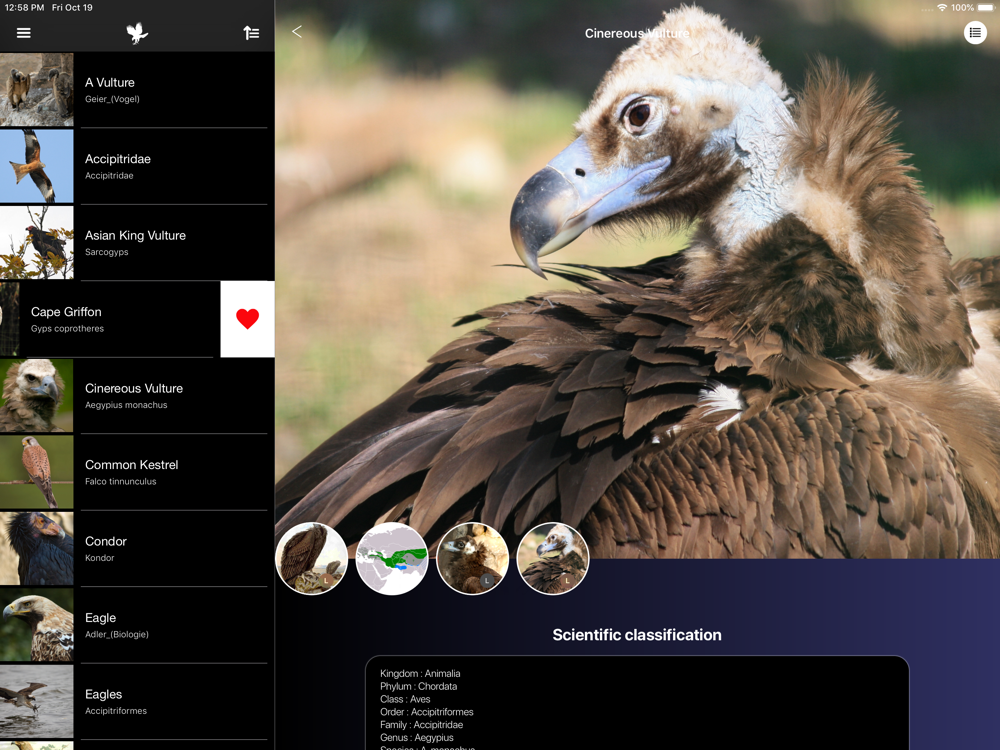This screenshot has width=1000, height=750.
Task: Change the sort order with the sort icon
Action: pos(251,33)
